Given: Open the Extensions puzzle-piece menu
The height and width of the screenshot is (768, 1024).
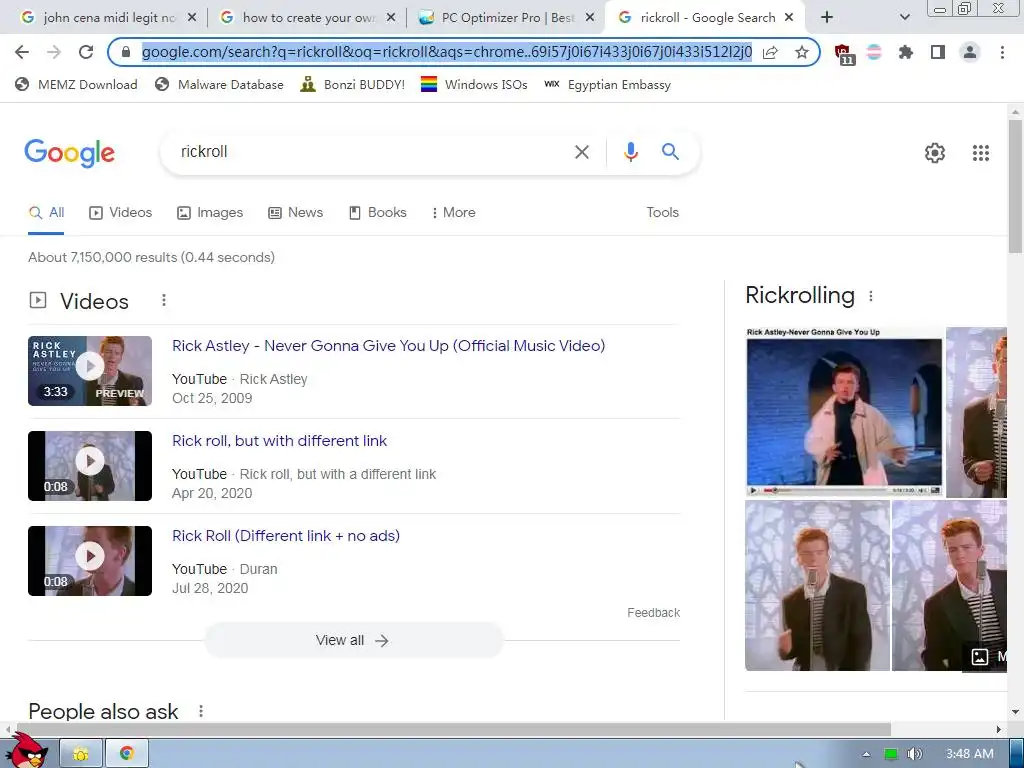Looking at the screenshot, I should coord(906,52).
